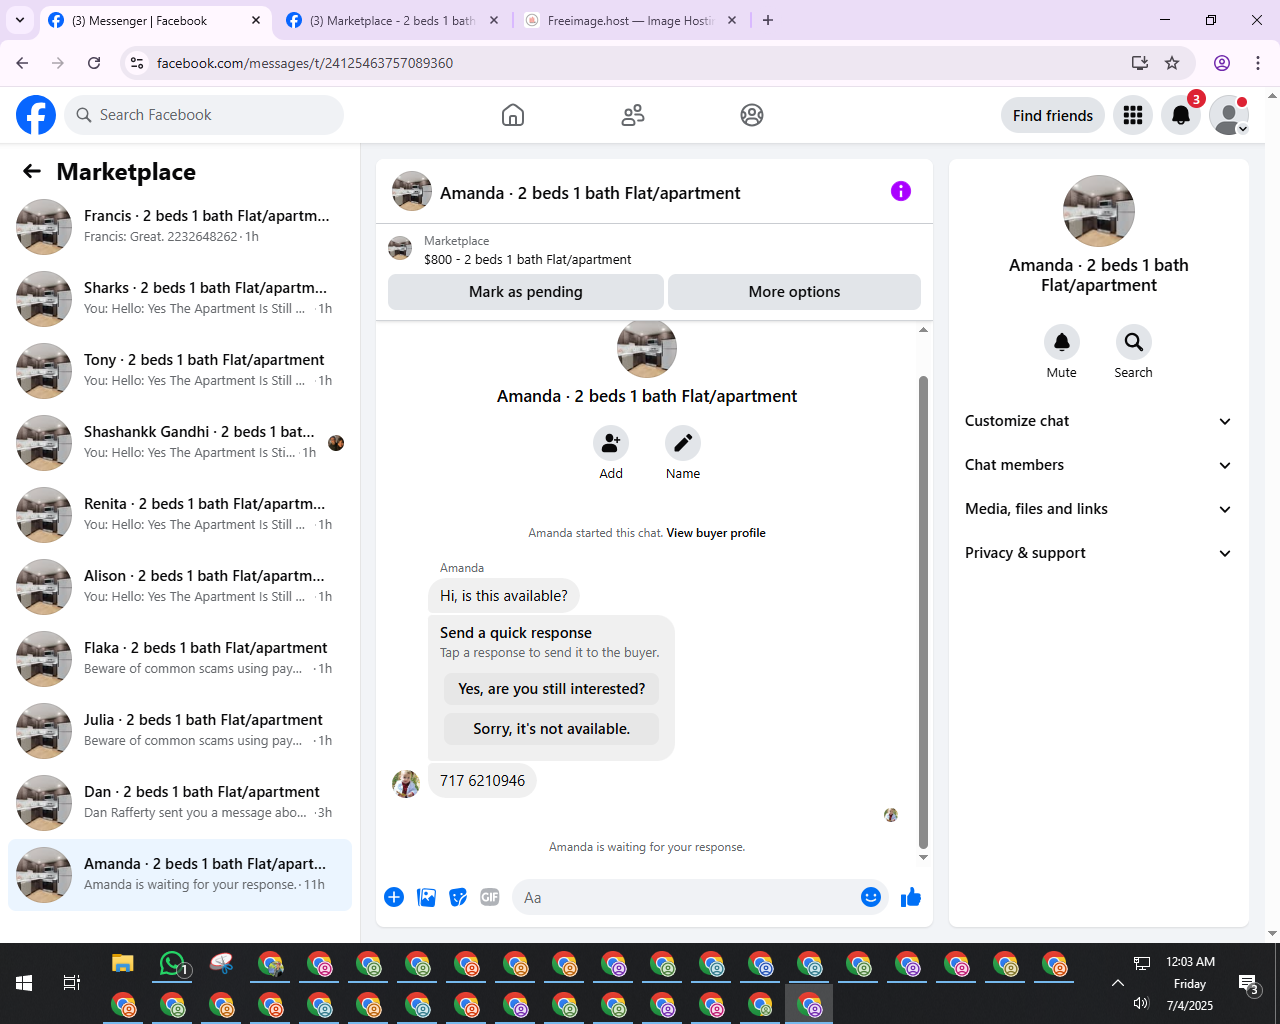This screenshot has height=1024, width=1280.
Task: Edit chat name with the pencil icon
Action: click(x=683, y=442)
